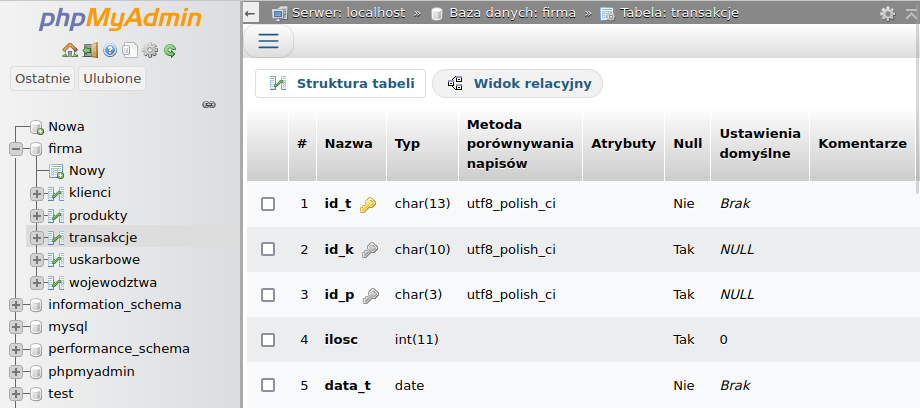The height and width of the screenshot is (408, 920).
Task: Collapse sidebar with left arrow button
Action: click(251, 13)
